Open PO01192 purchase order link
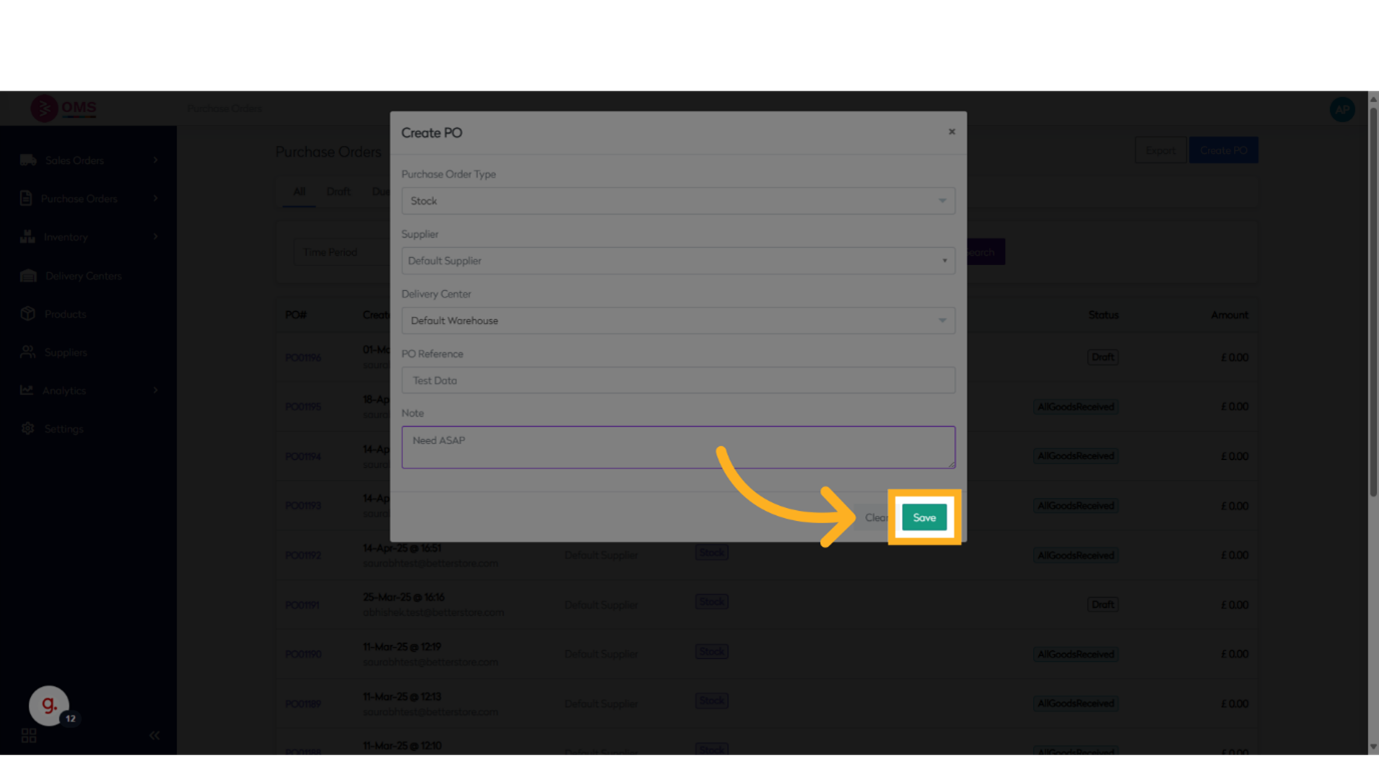1379x776 pixels. [303, 555]
